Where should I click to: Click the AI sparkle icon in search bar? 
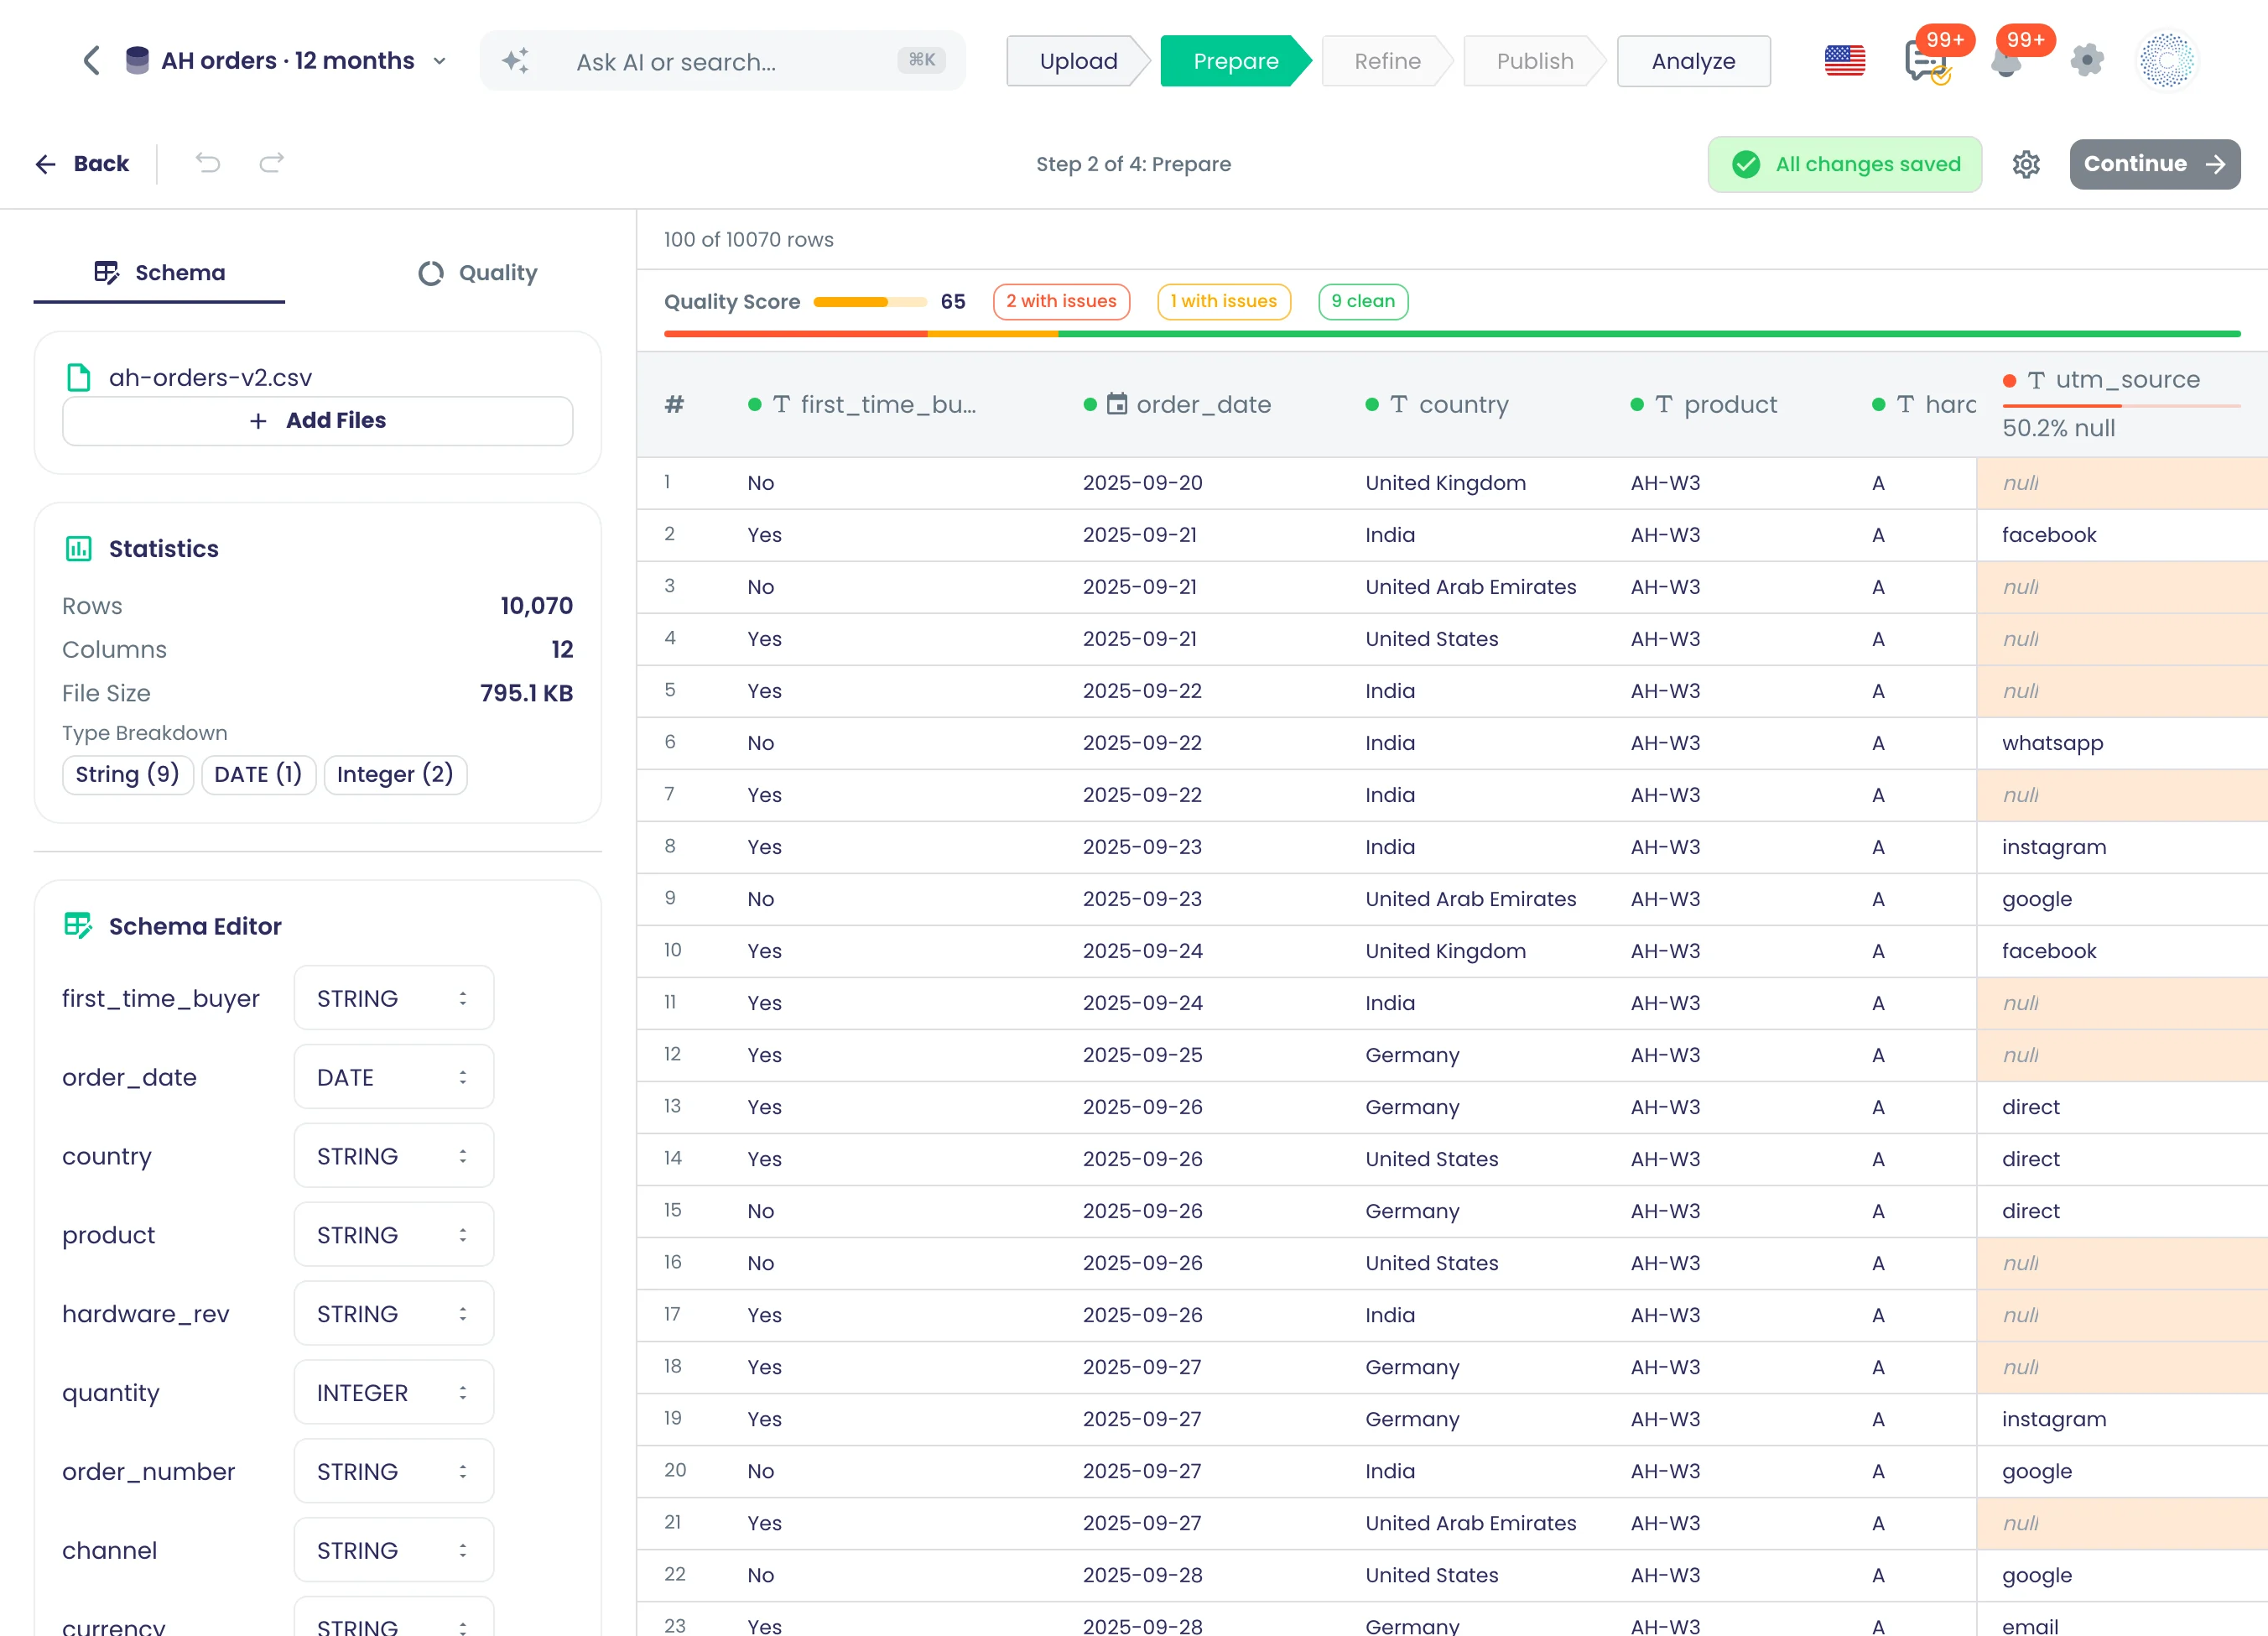516,61
